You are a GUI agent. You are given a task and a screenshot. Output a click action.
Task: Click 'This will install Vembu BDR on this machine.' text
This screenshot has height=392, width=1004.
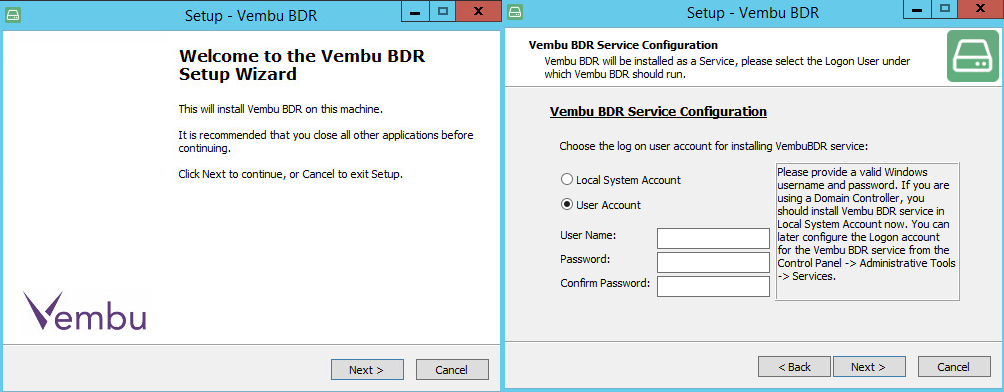[280, 109]
